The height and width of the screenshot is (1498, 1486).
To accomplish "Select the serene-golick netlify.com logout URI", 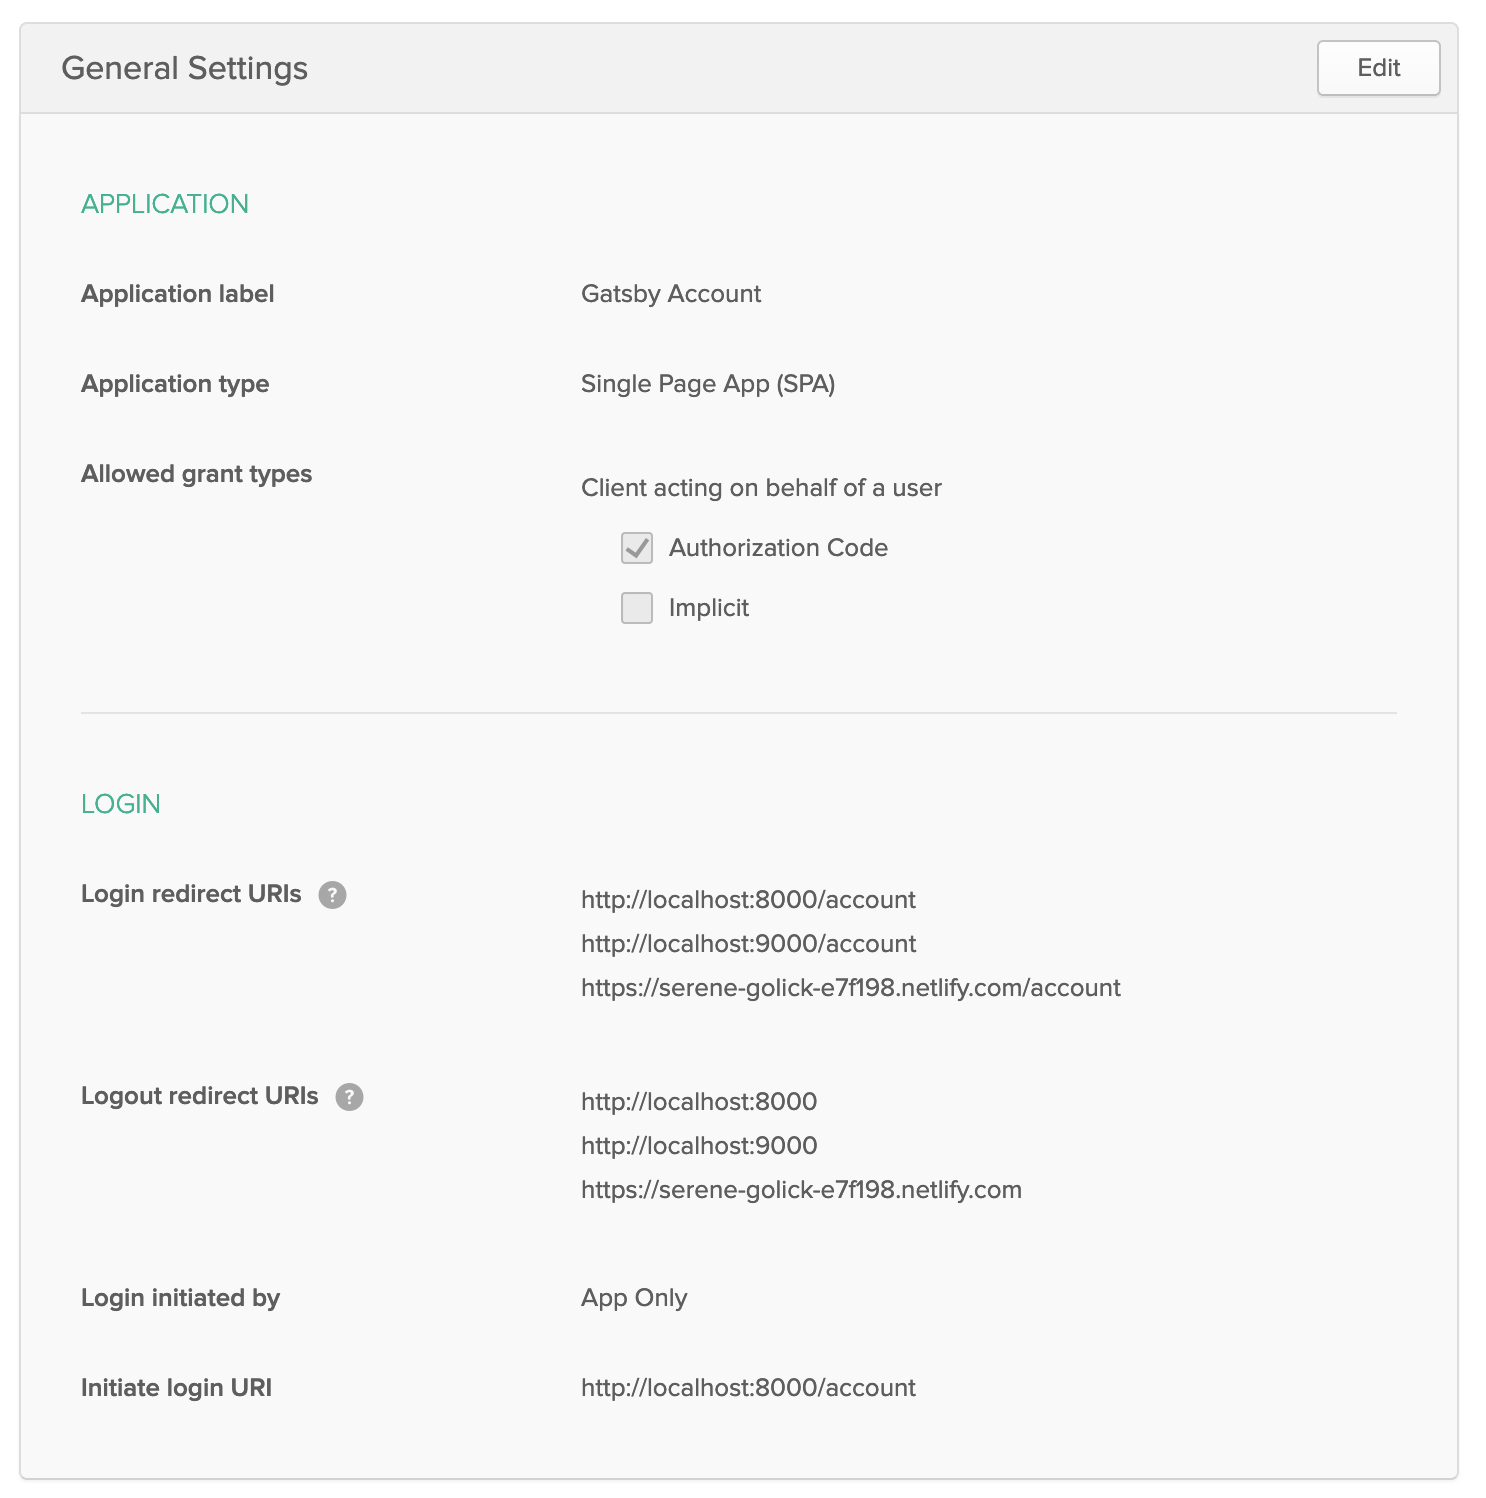I will coord(801,1190).
